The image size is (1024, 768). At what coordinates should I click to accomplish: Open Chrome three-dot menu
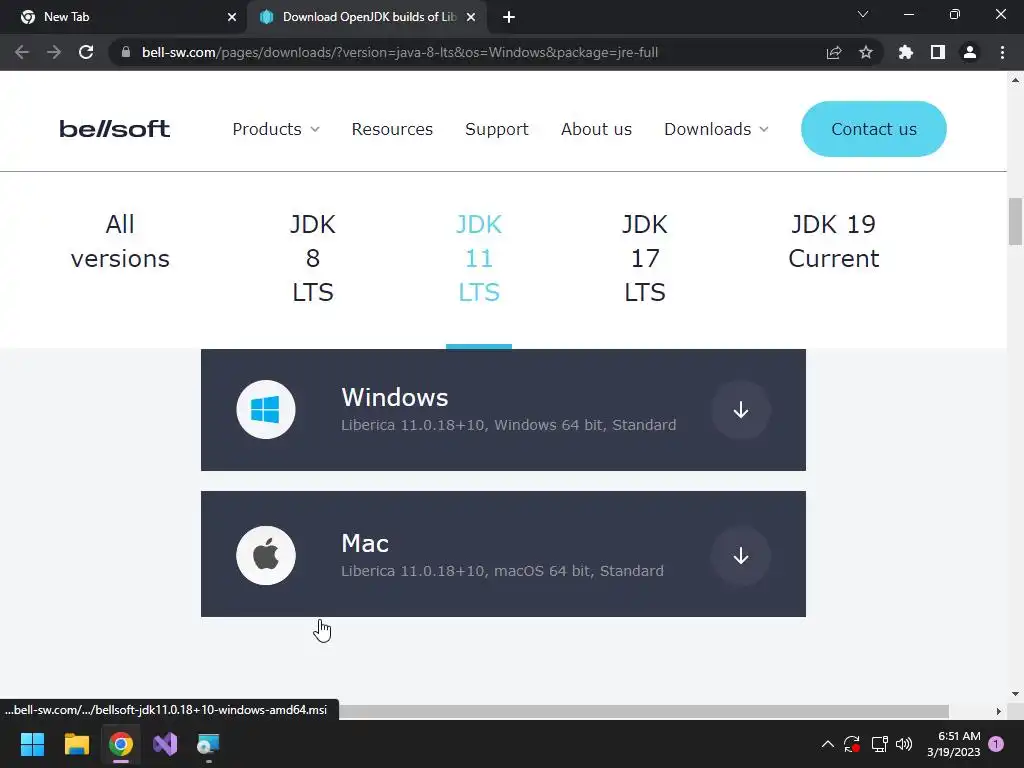[1002, 52]
